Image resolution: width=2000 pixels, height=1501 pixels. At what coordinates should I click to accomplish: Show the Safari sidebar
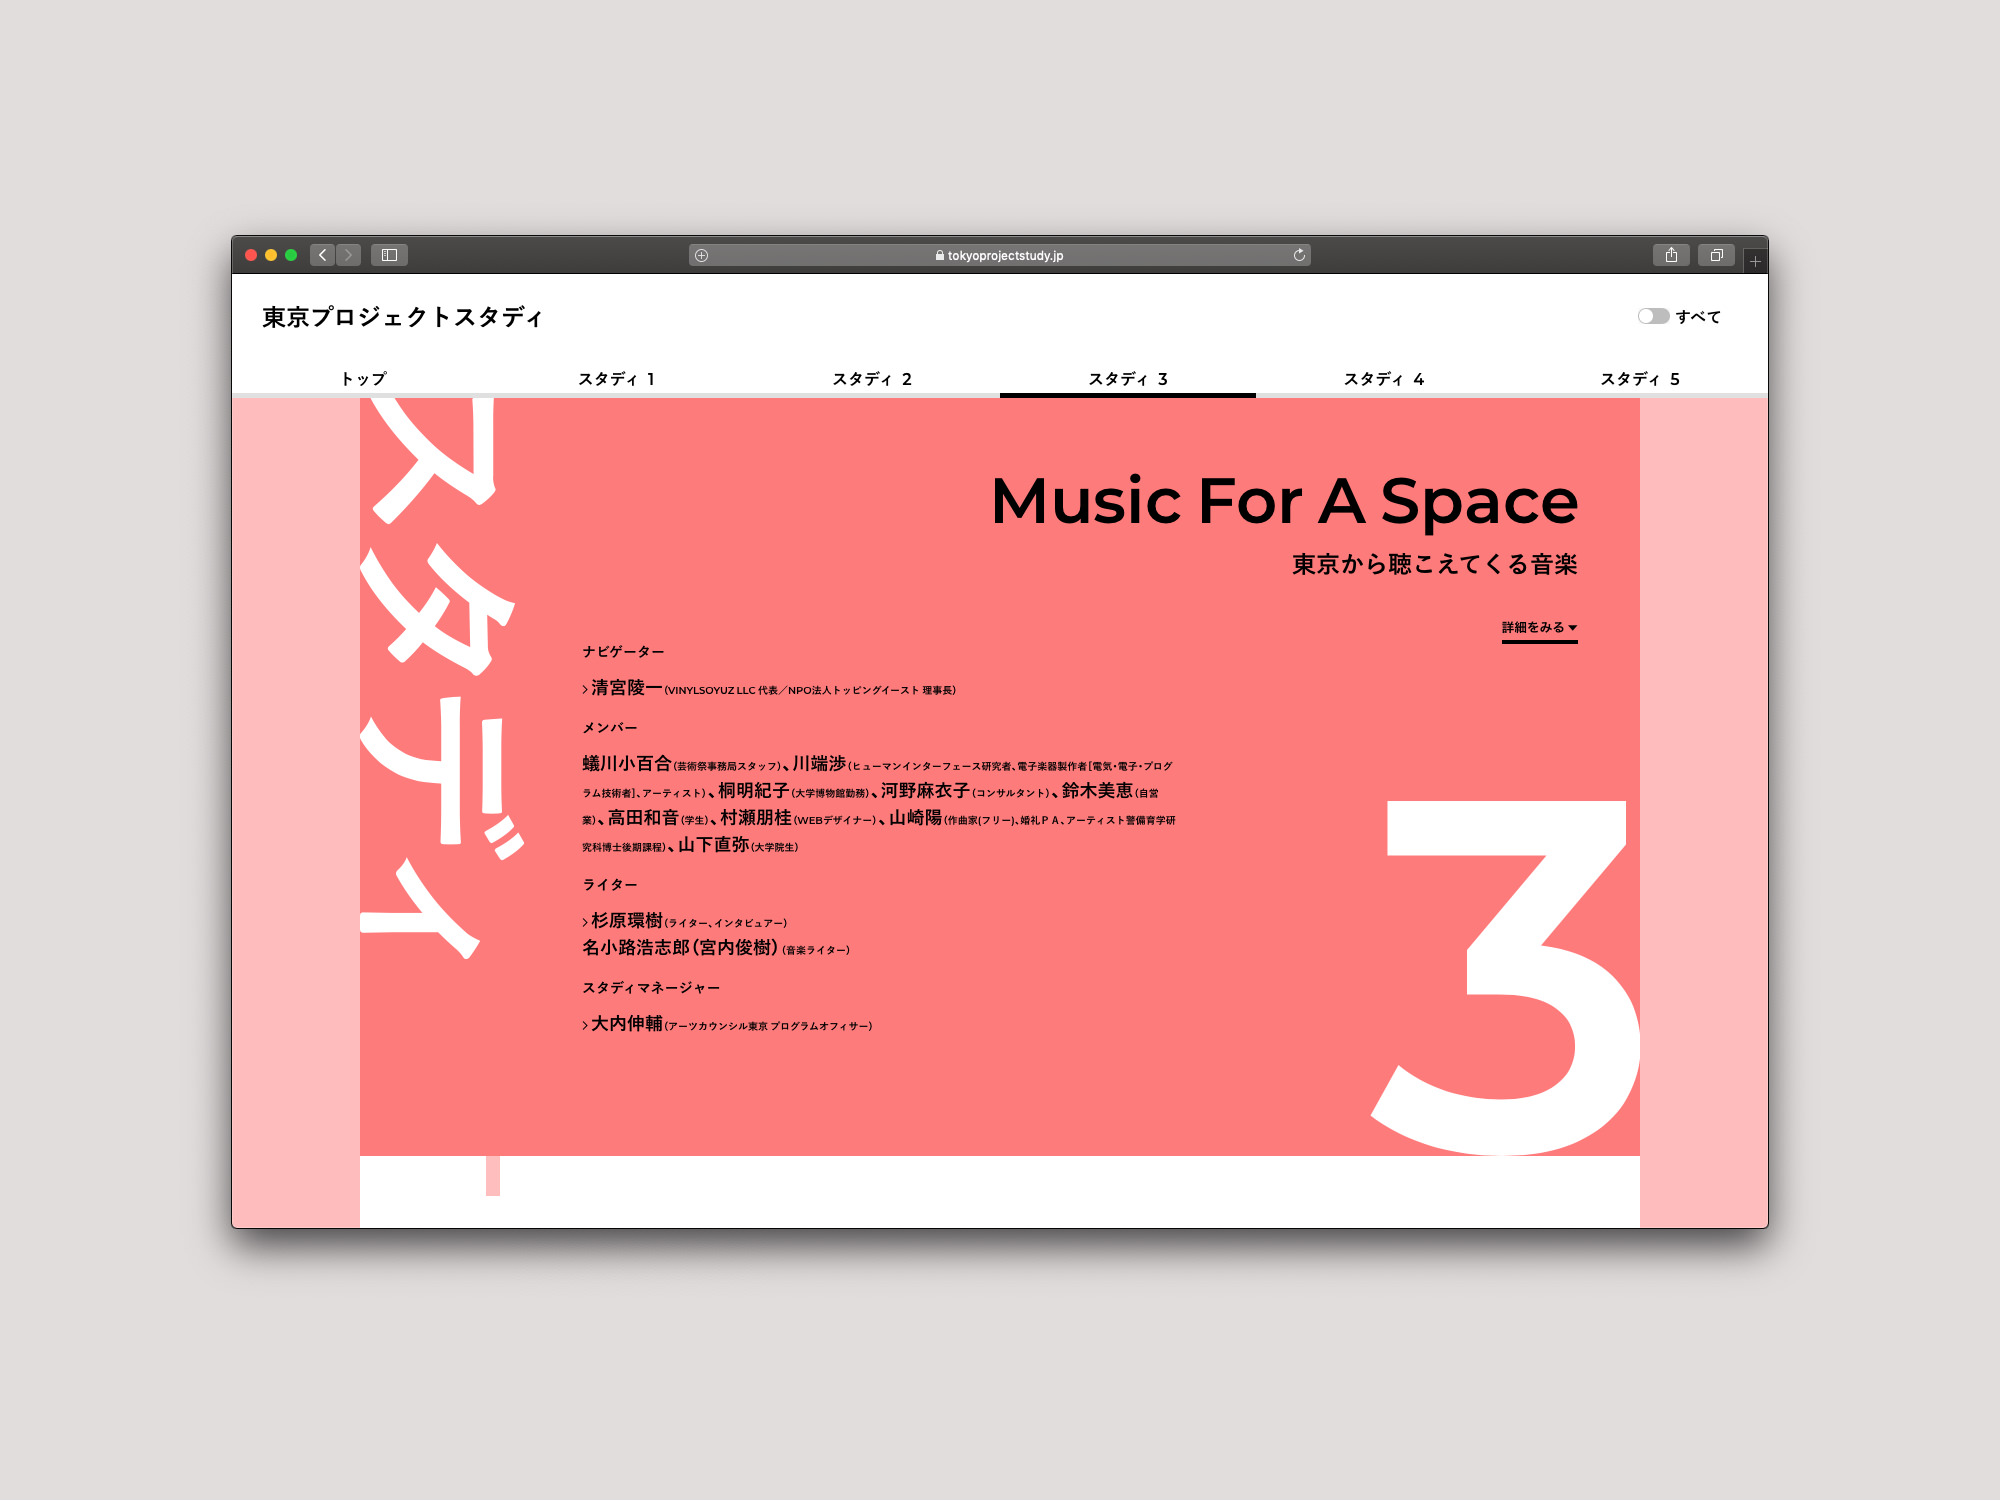pyautogui.click(x=389, y=255)
